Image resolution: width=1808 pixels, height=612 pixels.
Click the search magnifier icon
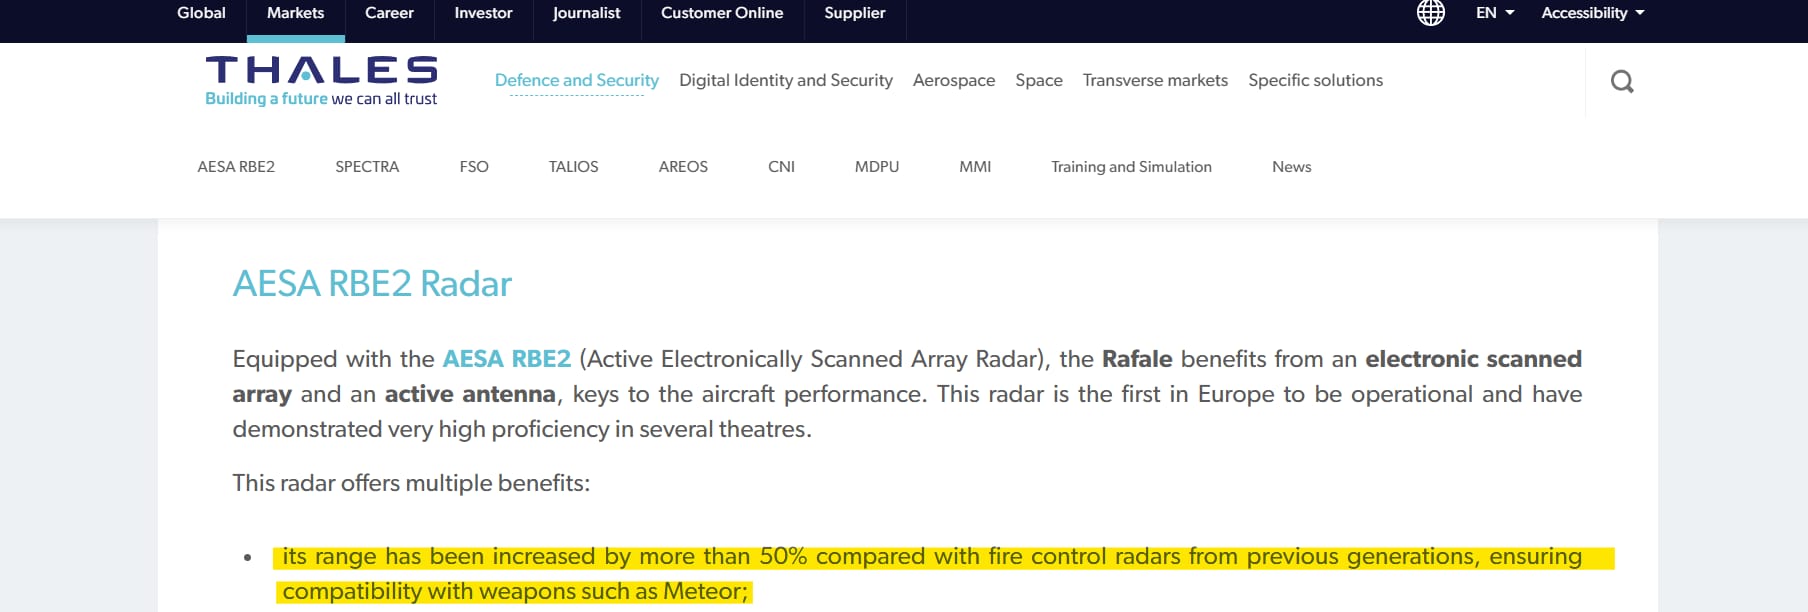(x=1622, y=81)
